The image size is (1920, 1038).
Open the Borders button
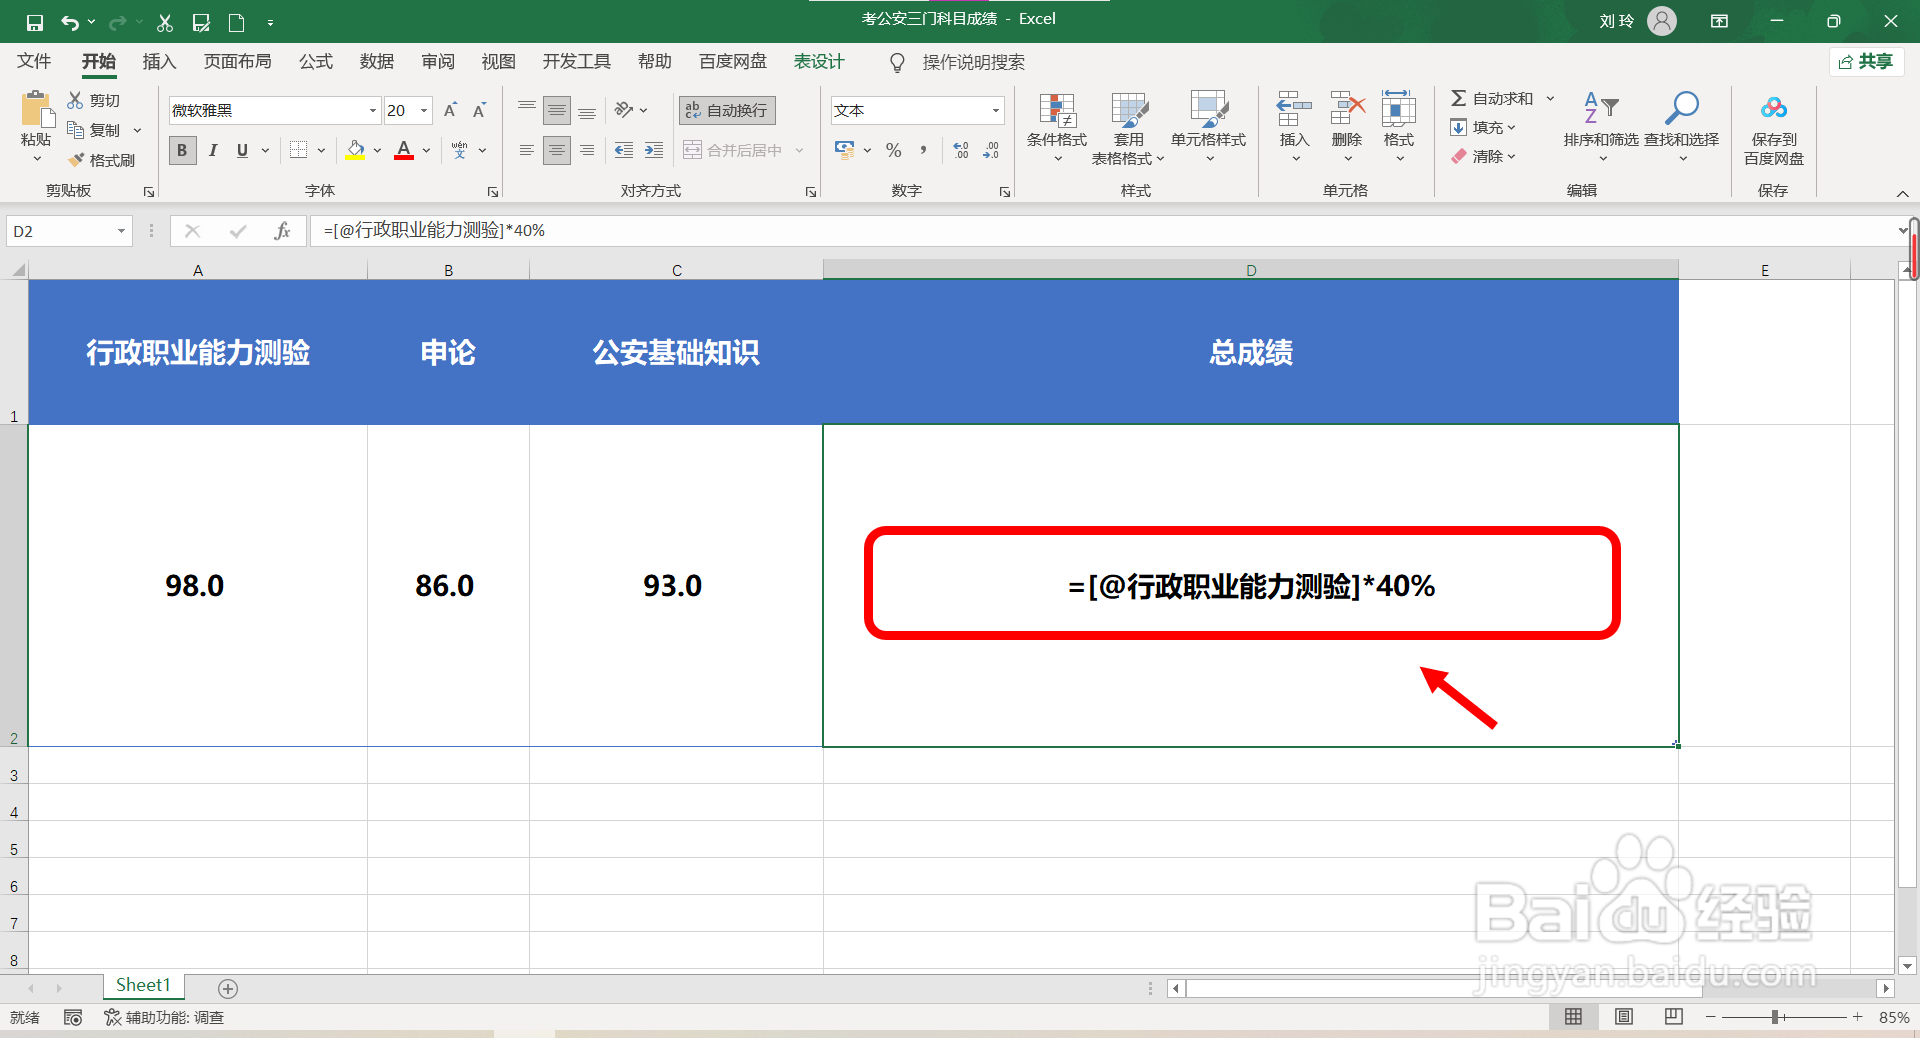pyautogui.click(x=298, y=150)
